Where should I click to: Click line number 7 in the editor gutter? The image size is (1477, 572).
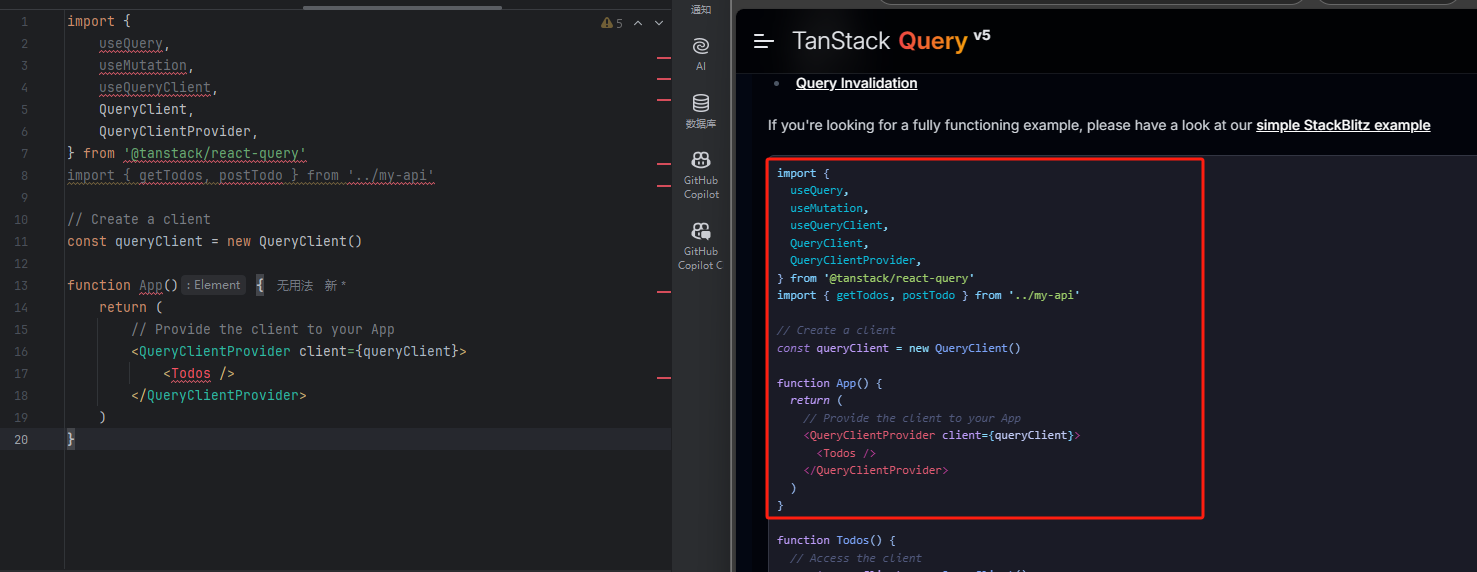(24, 153)
